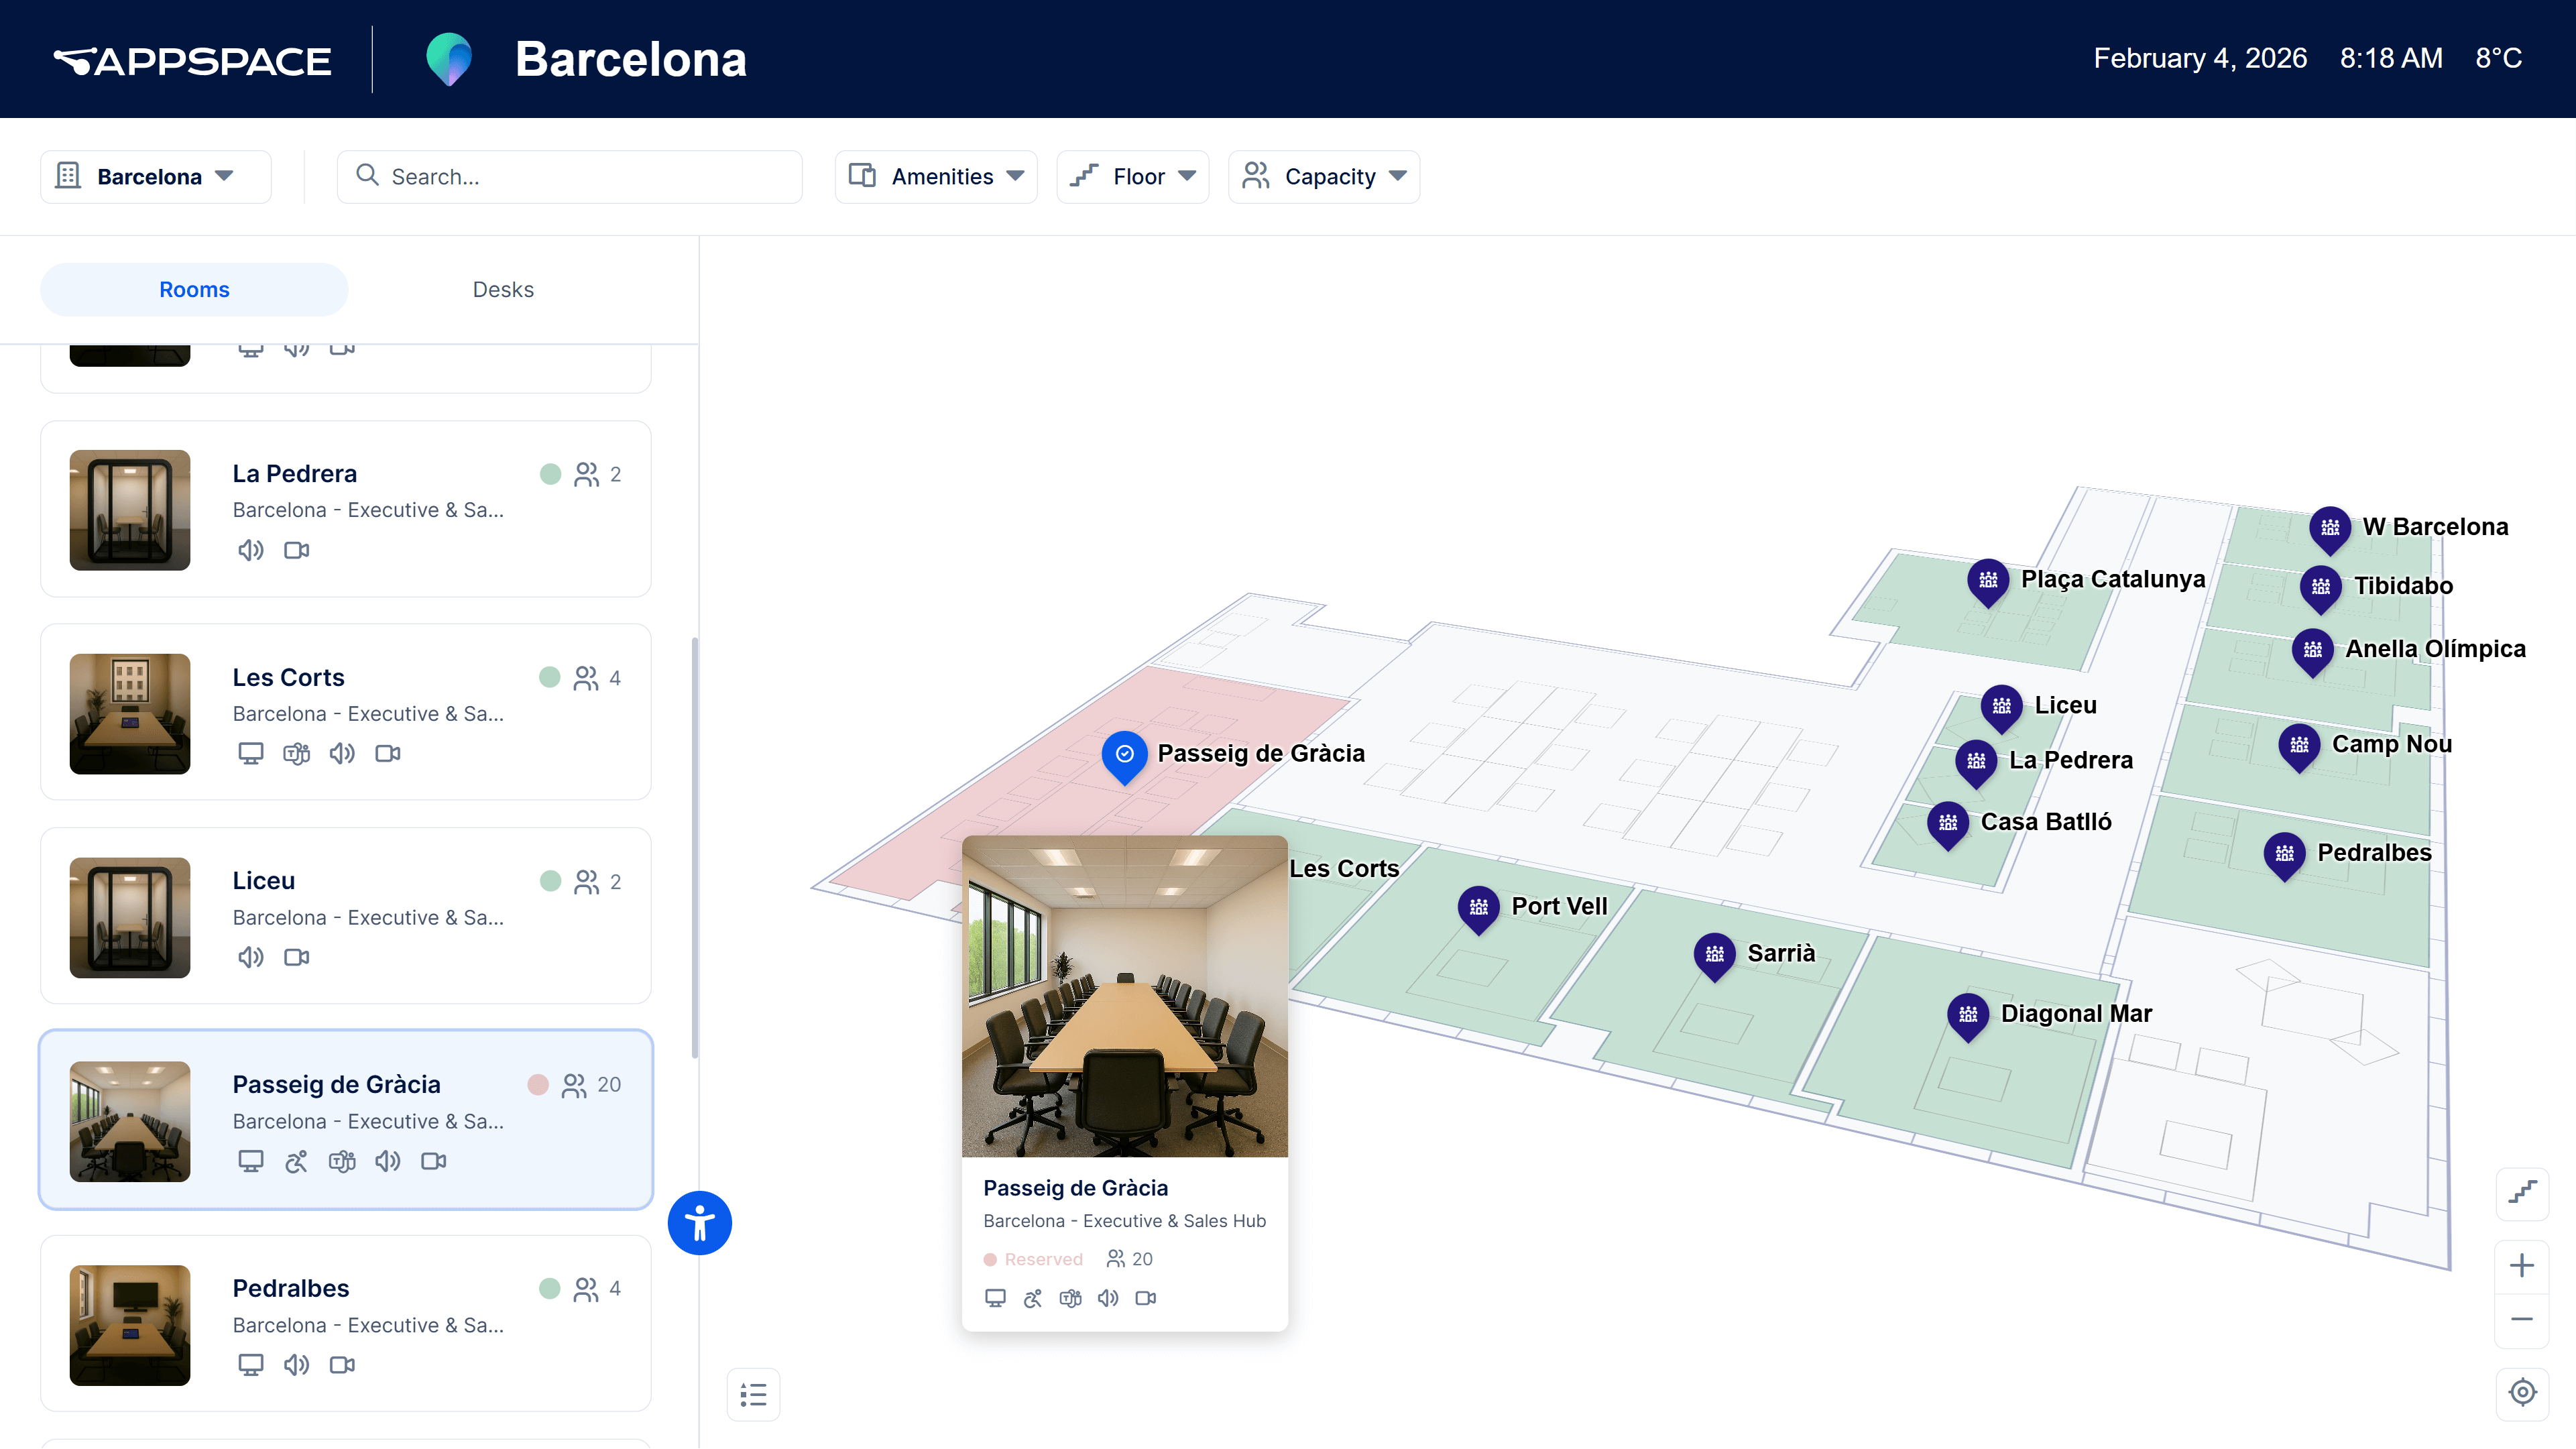Select the Pedralbes room in list
The width and height of the screenshot is (2576, 1449).
pyautogui.click(x=346, y=1322)
